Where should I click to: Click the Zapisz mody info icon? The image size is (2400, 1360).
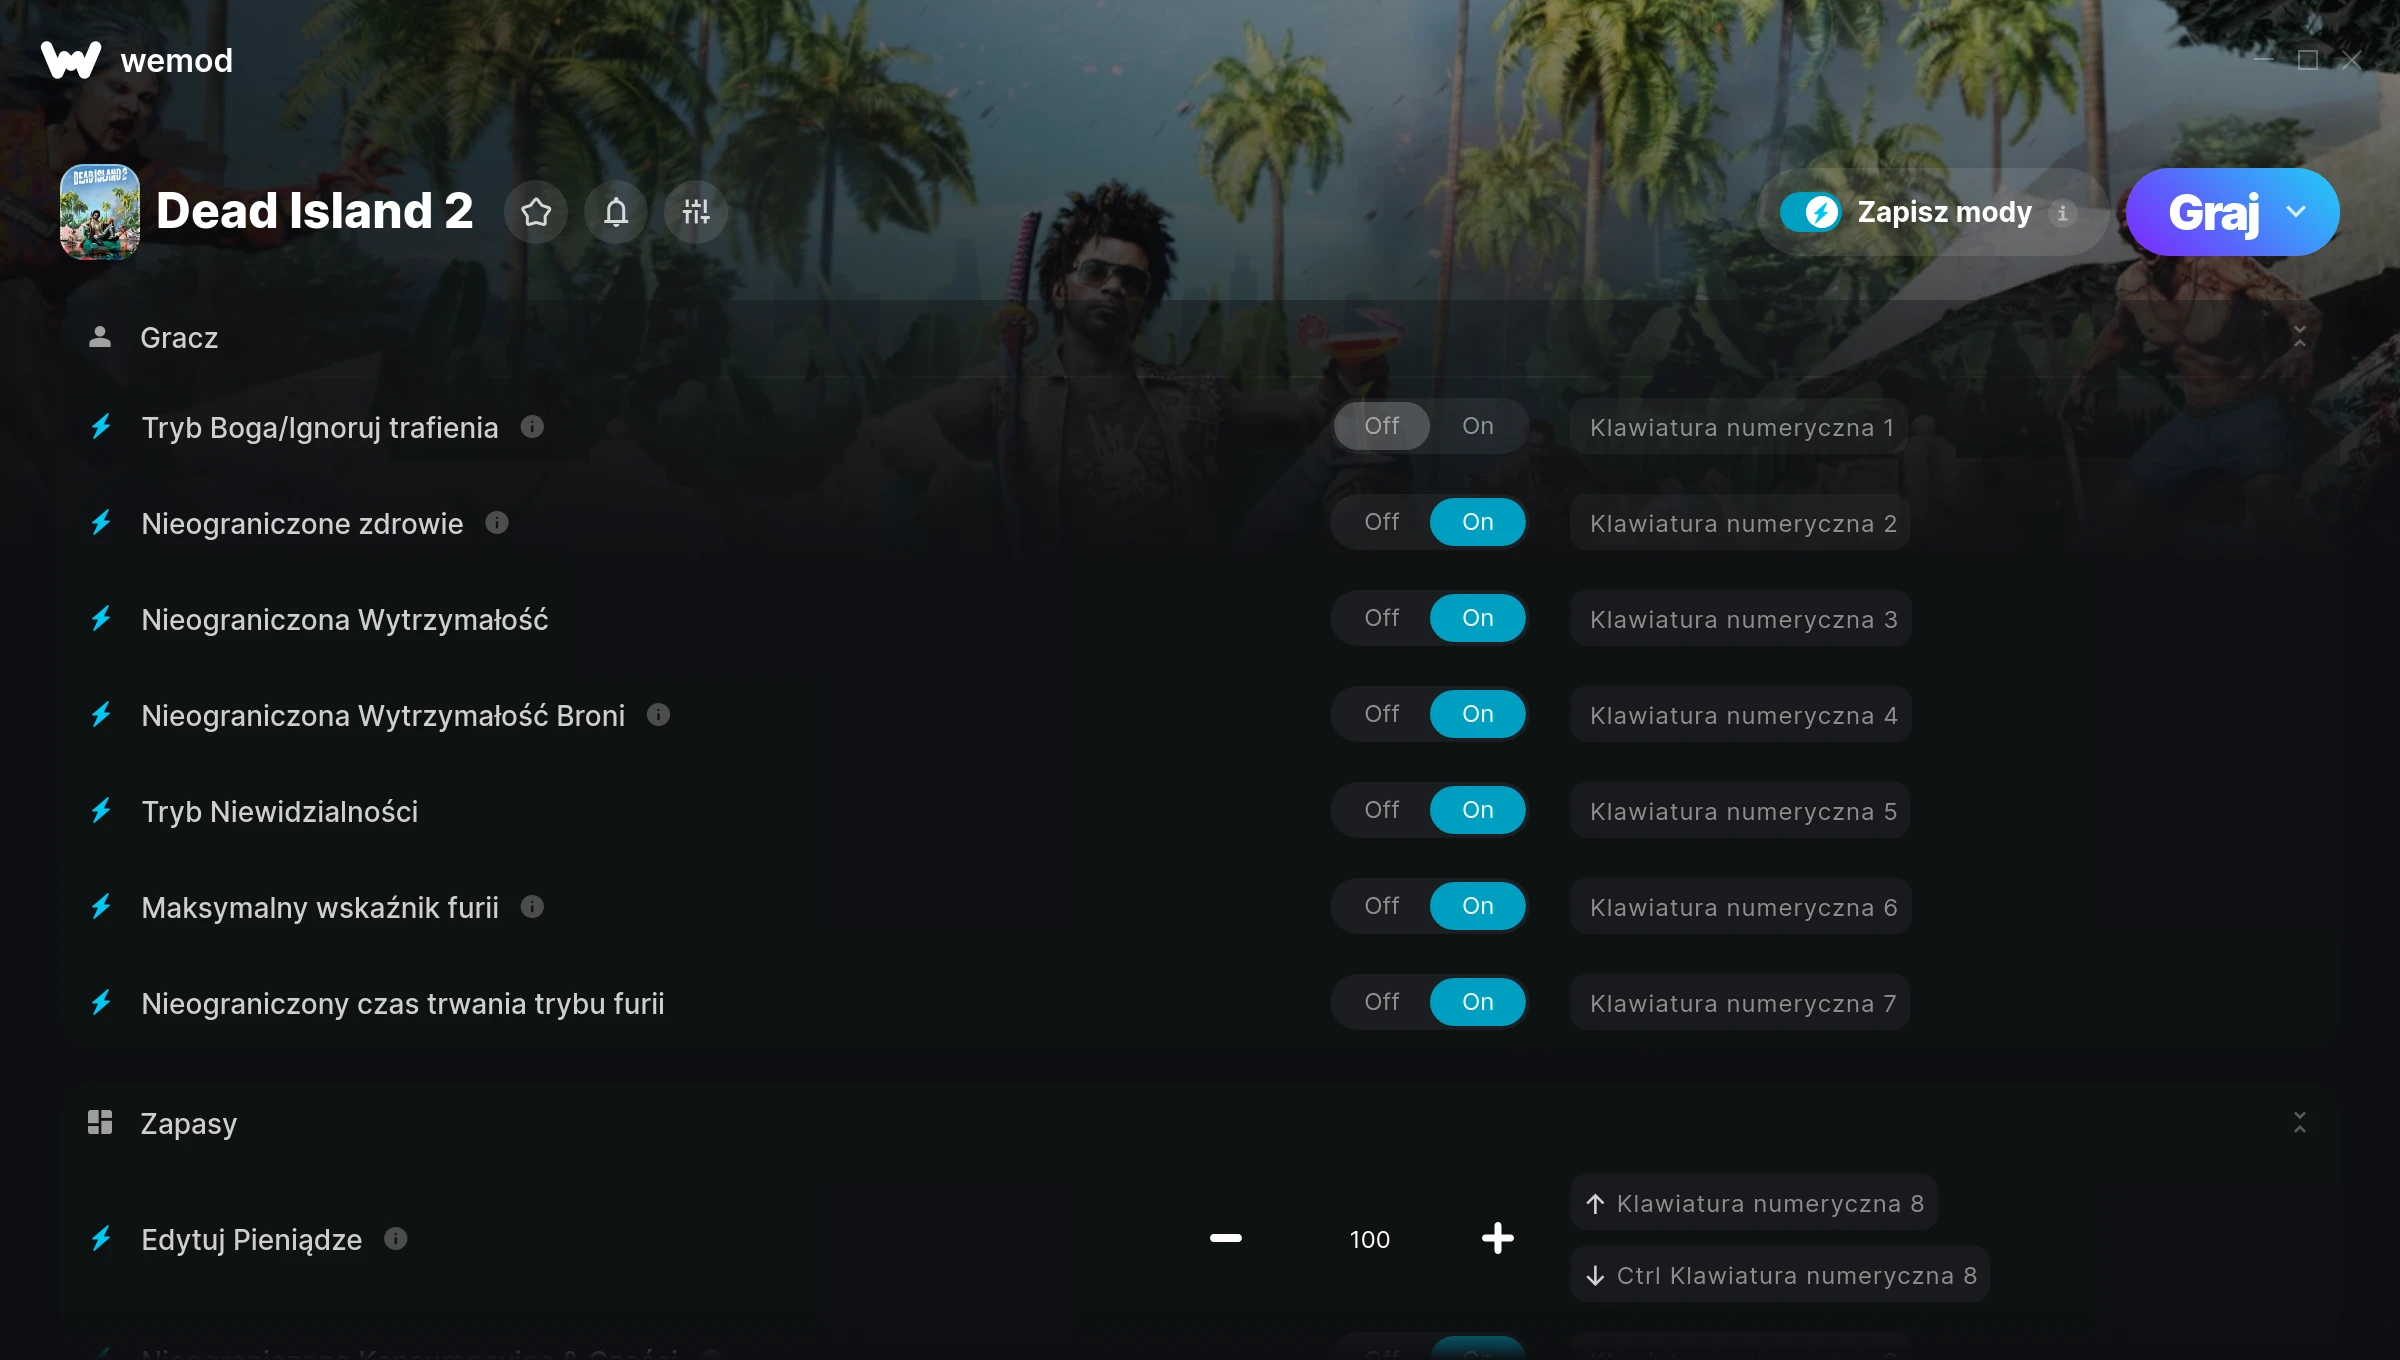(2062, 213)
